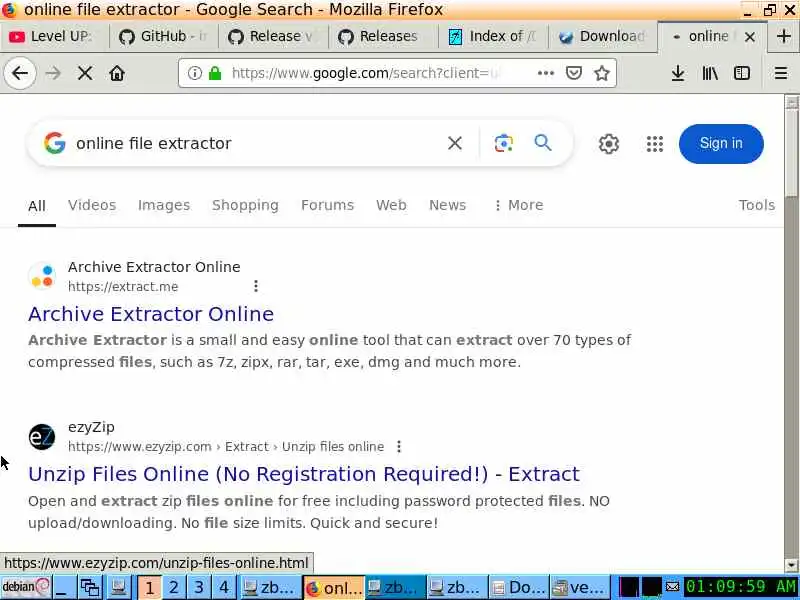The width and height of the screenshot is (800, 600).
Task: Expand the More search filters menu
Action: tap(518, 205)
